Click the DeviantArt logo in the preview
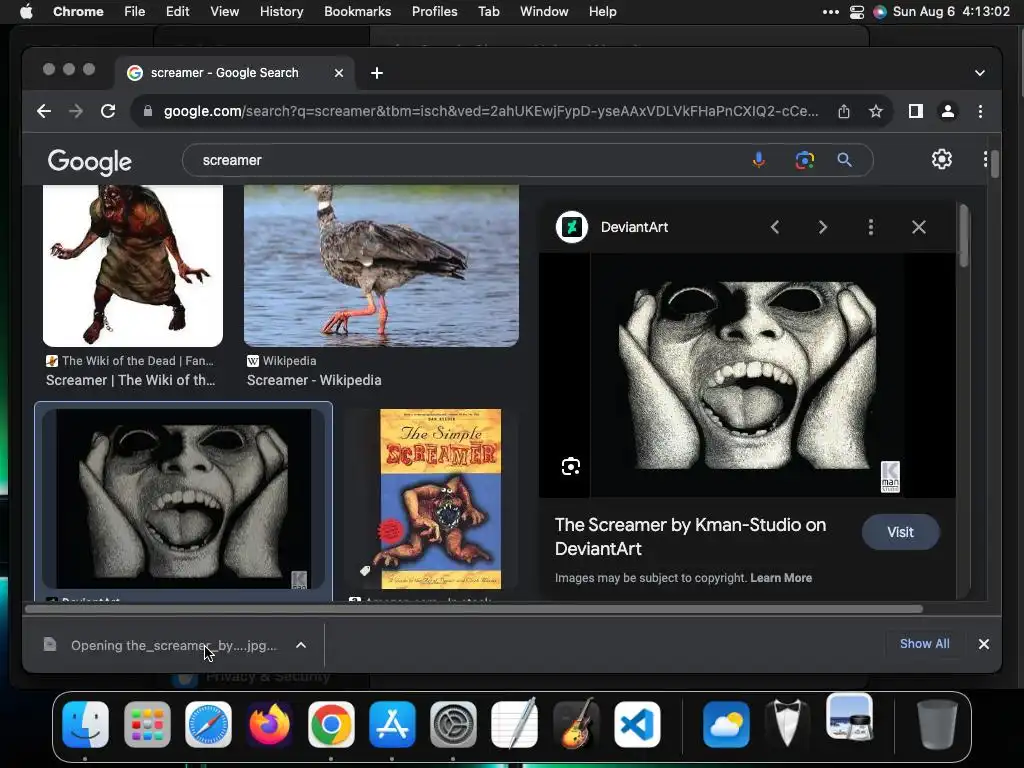The height and width of the screenshot is (768, 1024). coord(571,227)
